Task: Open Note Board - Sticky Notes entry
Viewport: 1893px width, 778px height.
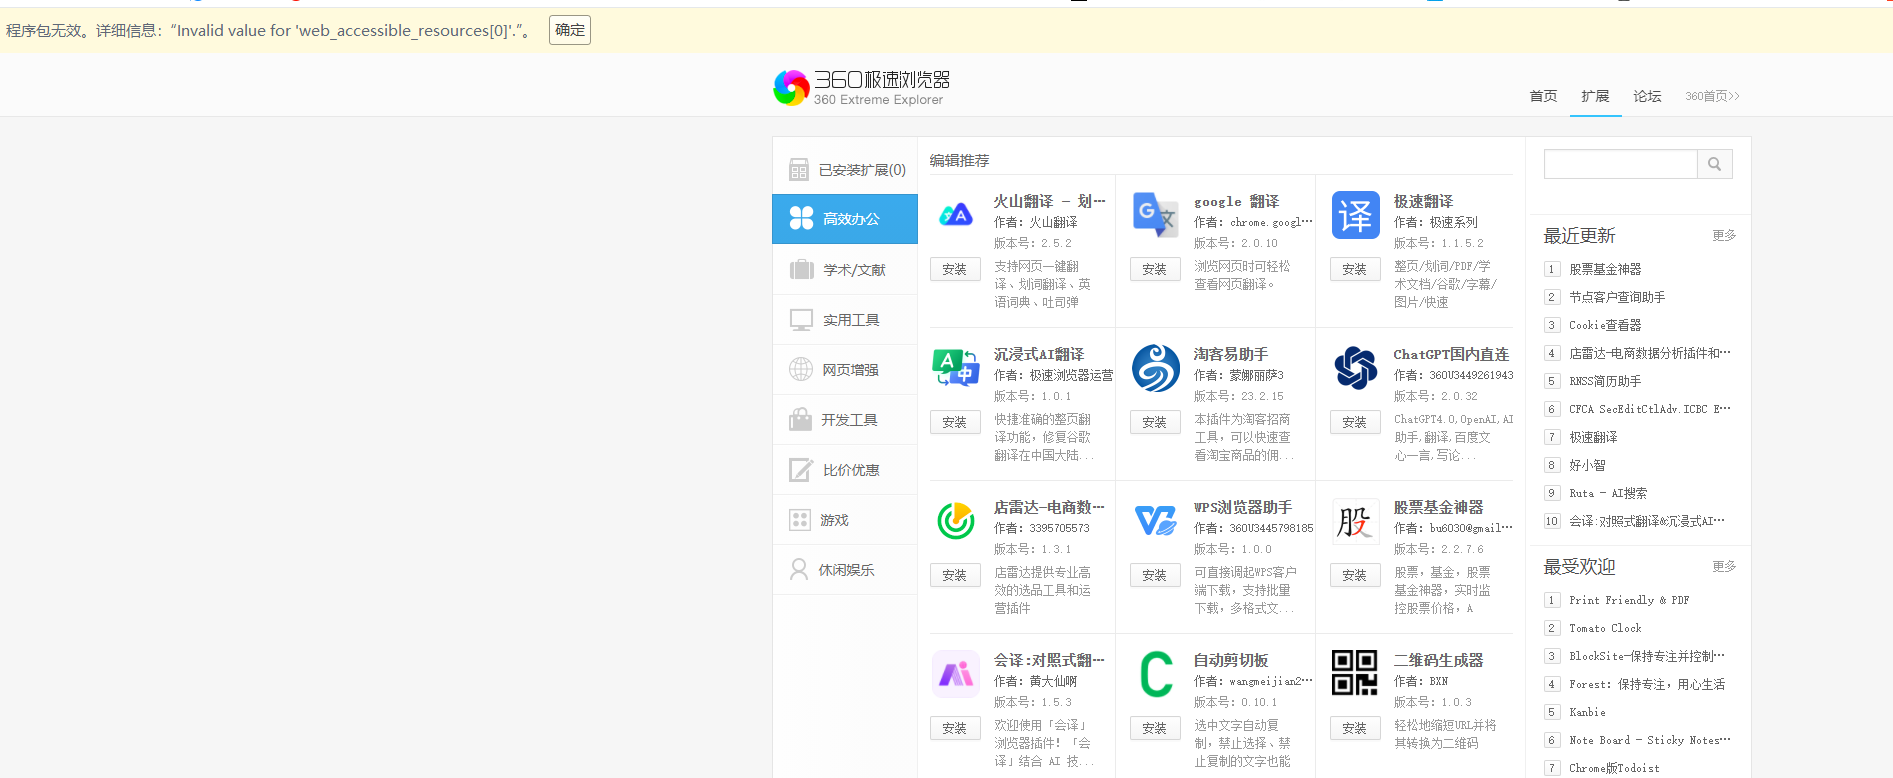Action: tap(1650, 740)
